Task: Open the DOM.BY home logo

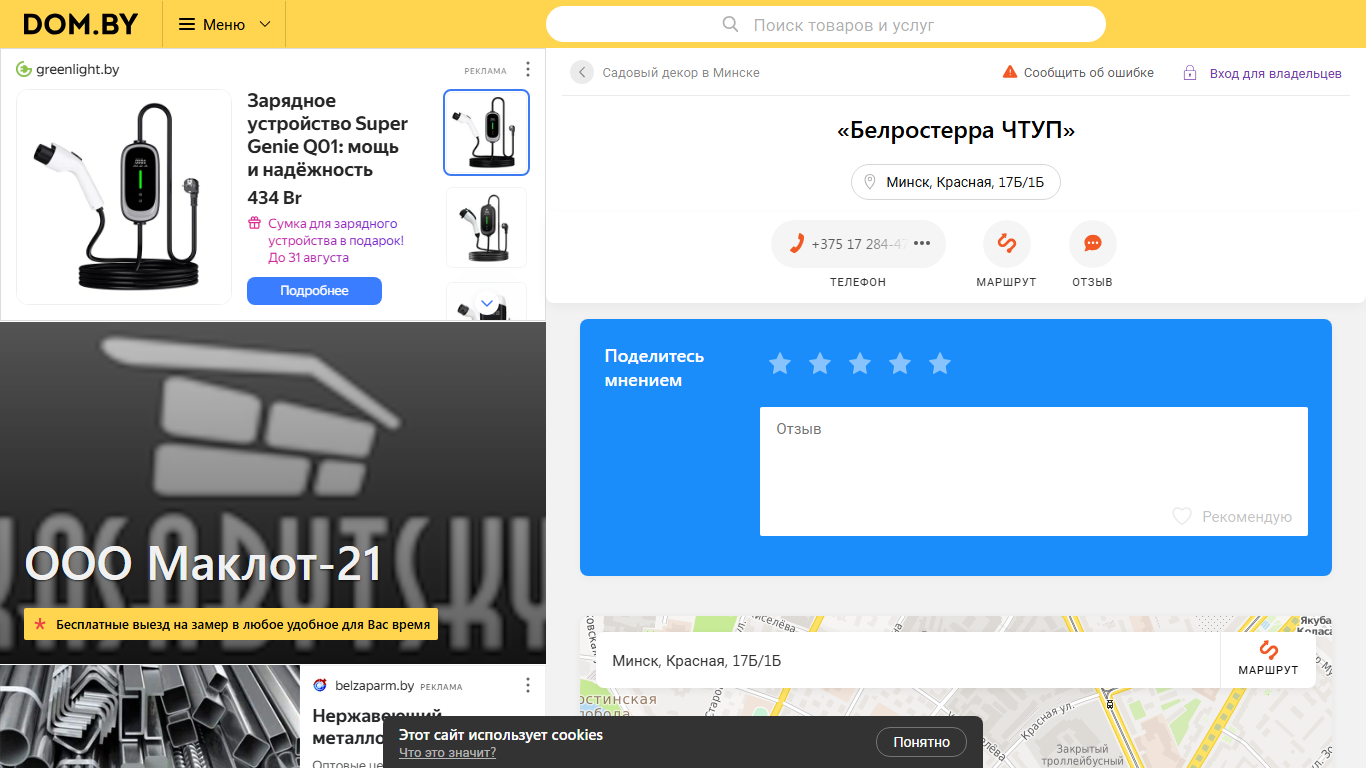Action: point(81,24)
